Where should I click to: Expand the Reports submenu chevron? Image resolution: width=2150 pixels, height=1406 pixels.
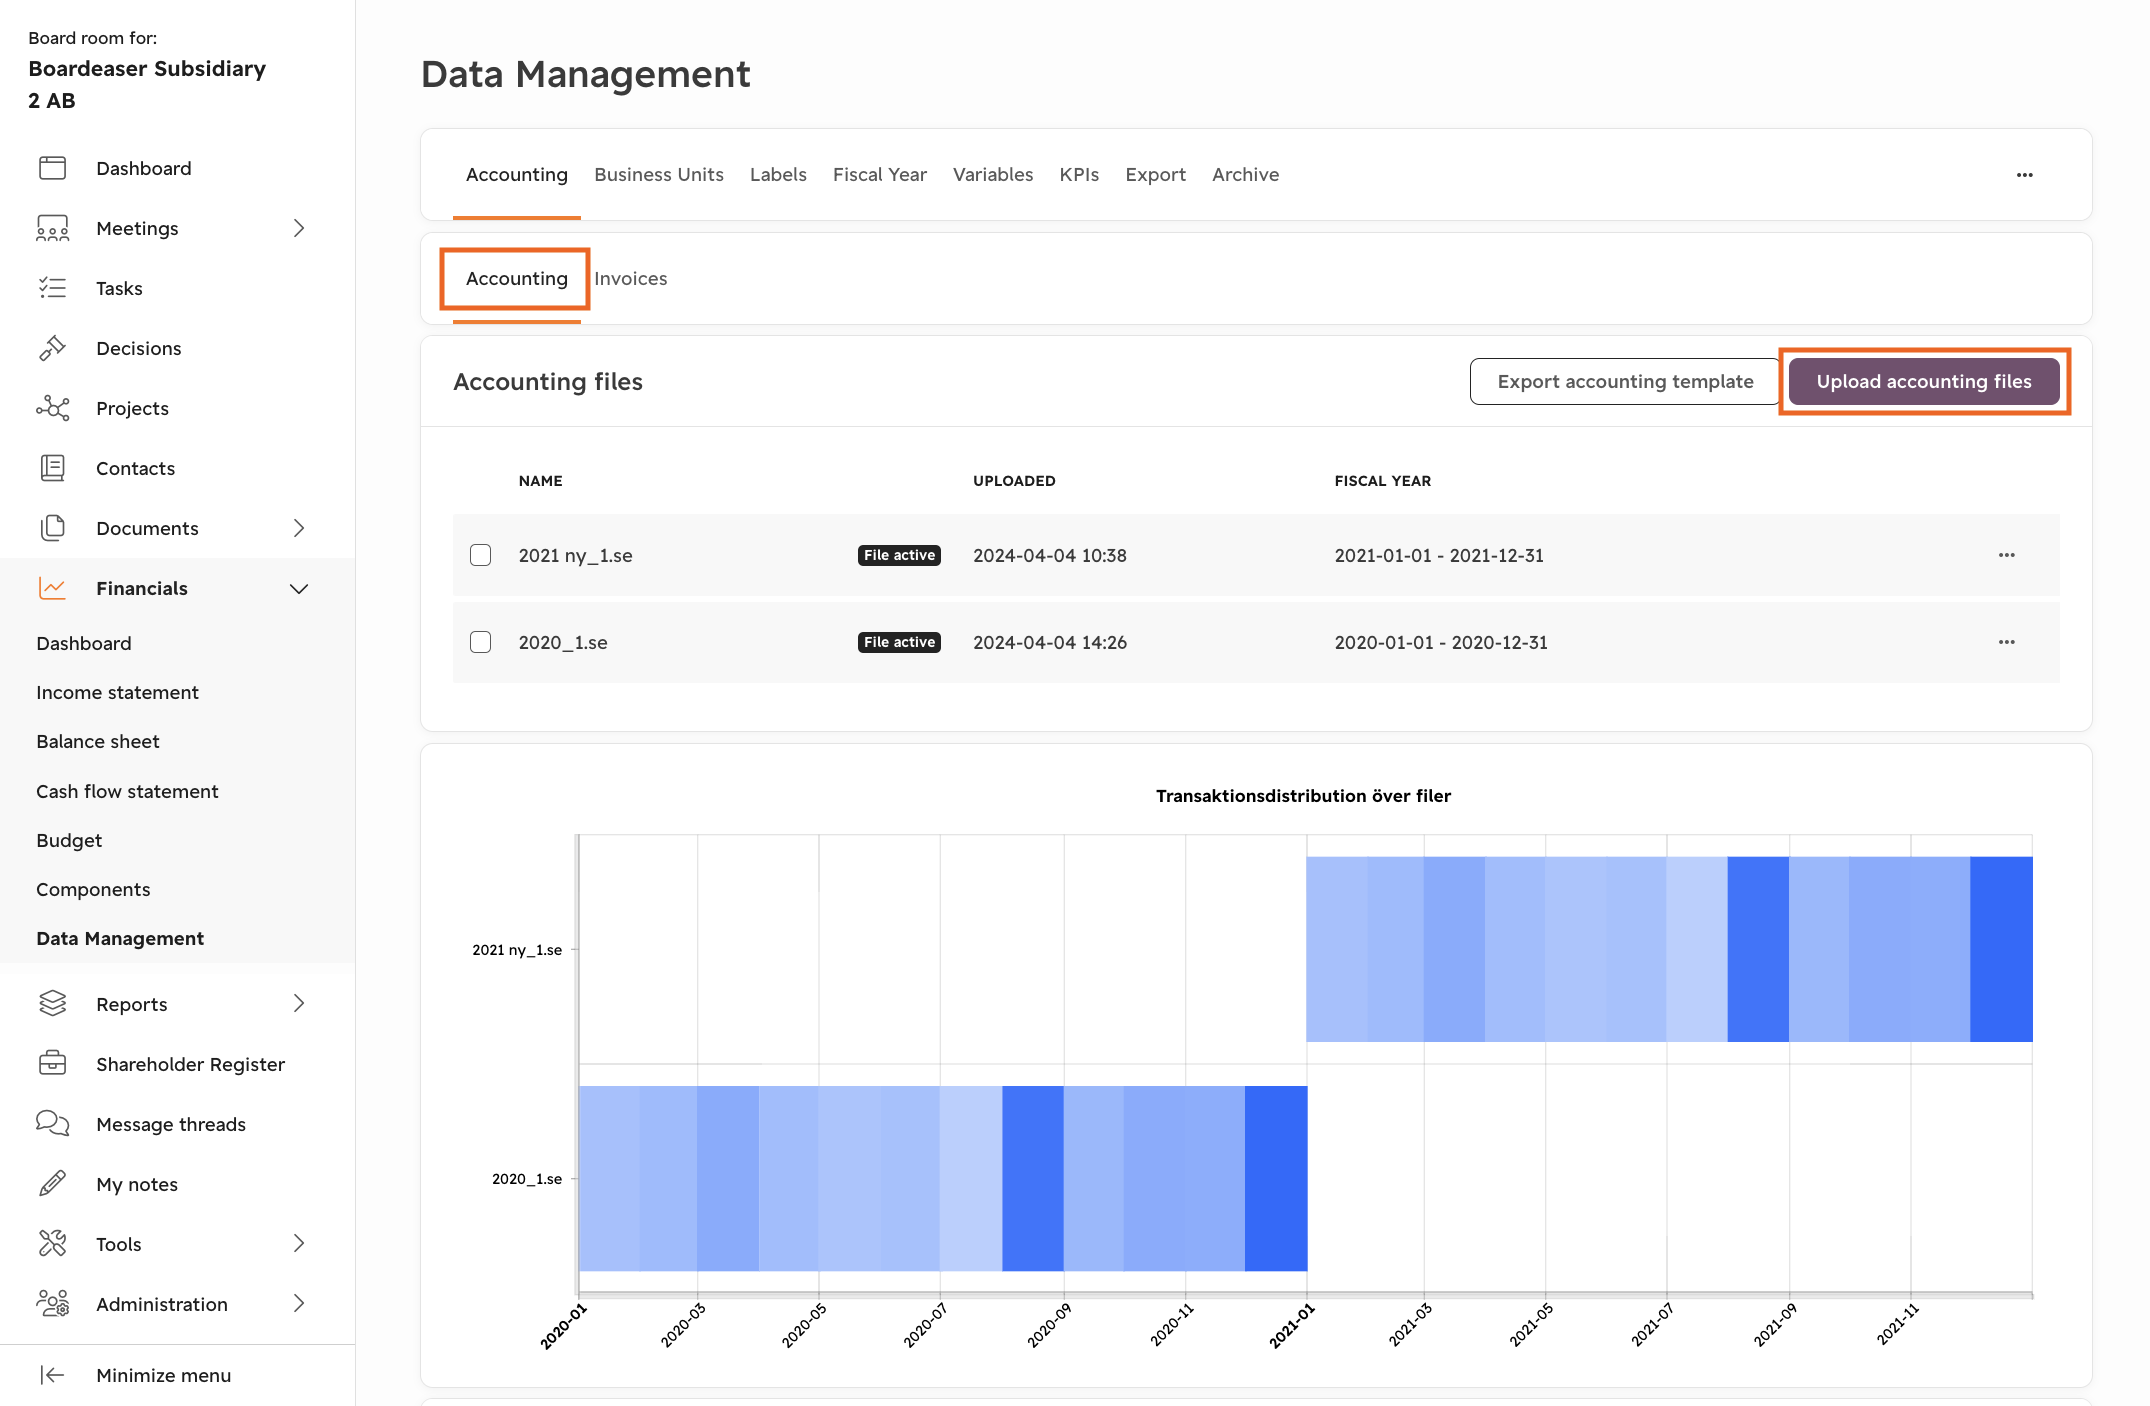(298, 1003)
